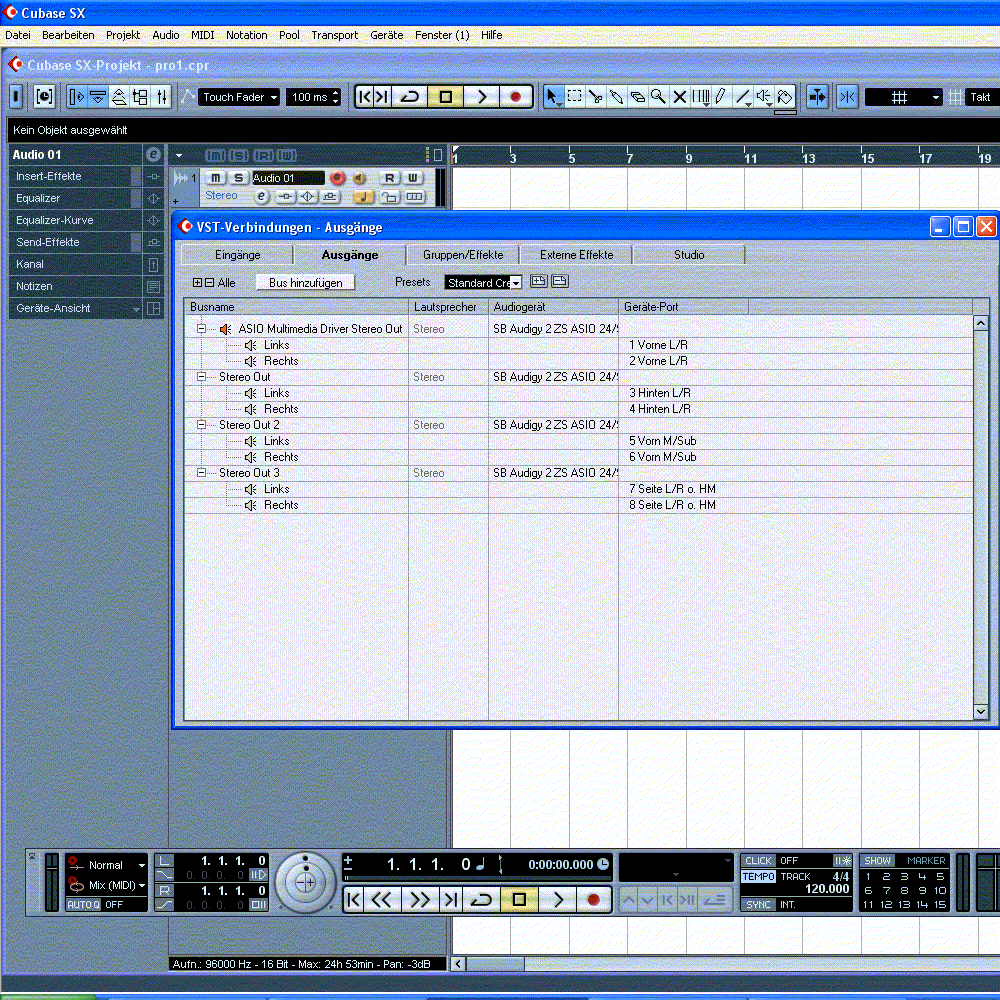
Task: Expand or collapse Alle buses
Action: click(x=214, y=283)
